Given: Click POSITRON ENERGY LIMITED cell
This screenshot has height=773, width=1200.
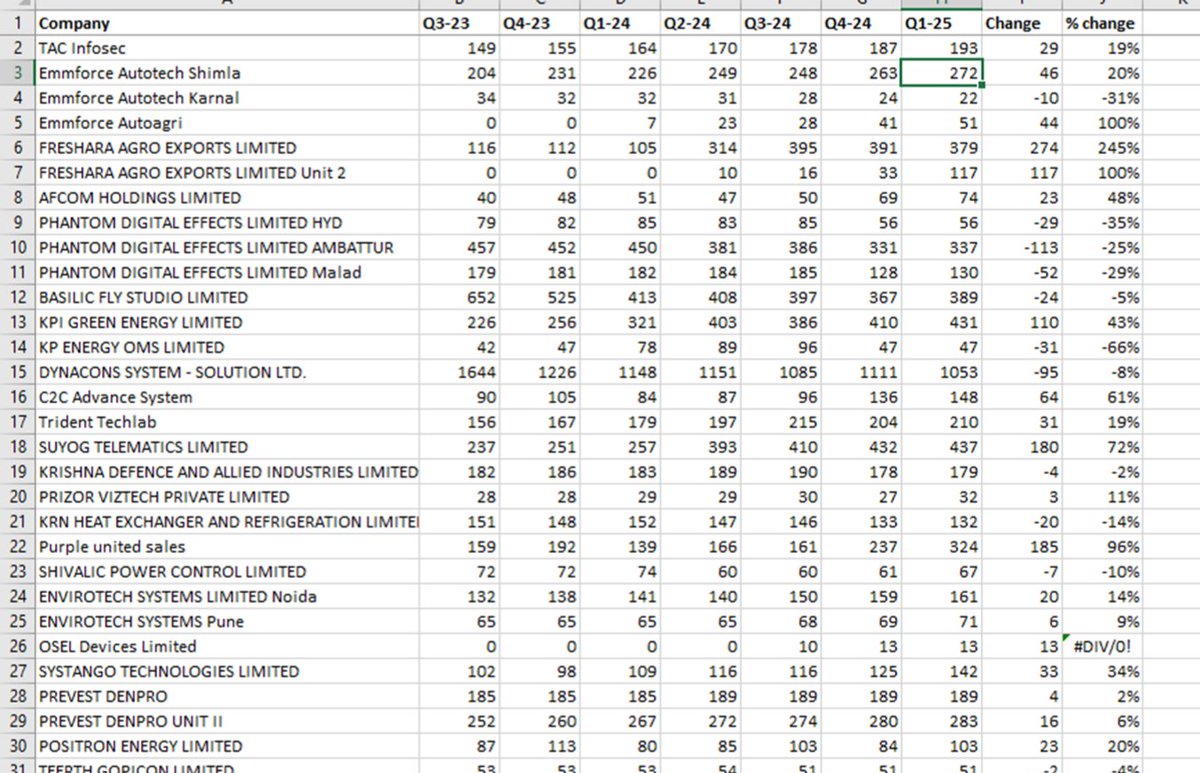Looking at the screenshot, I should (227, 746).
